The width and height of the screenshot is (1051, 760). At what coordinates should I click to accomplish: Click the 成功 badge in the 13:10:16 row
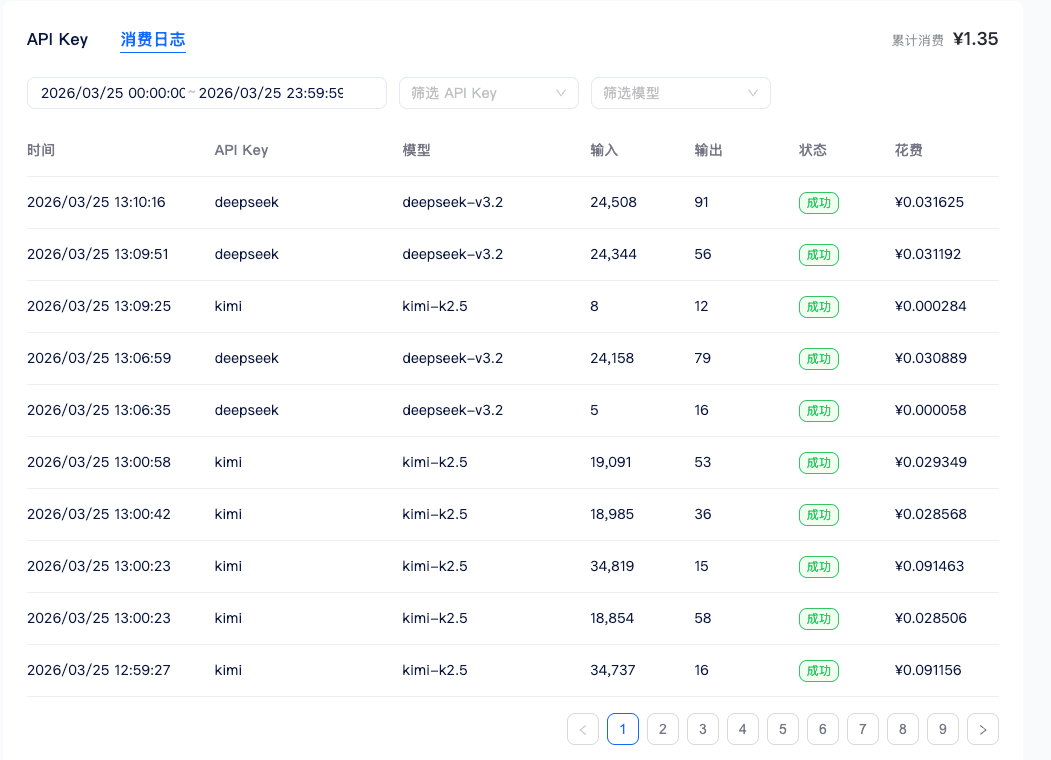(x=818, y=203)
